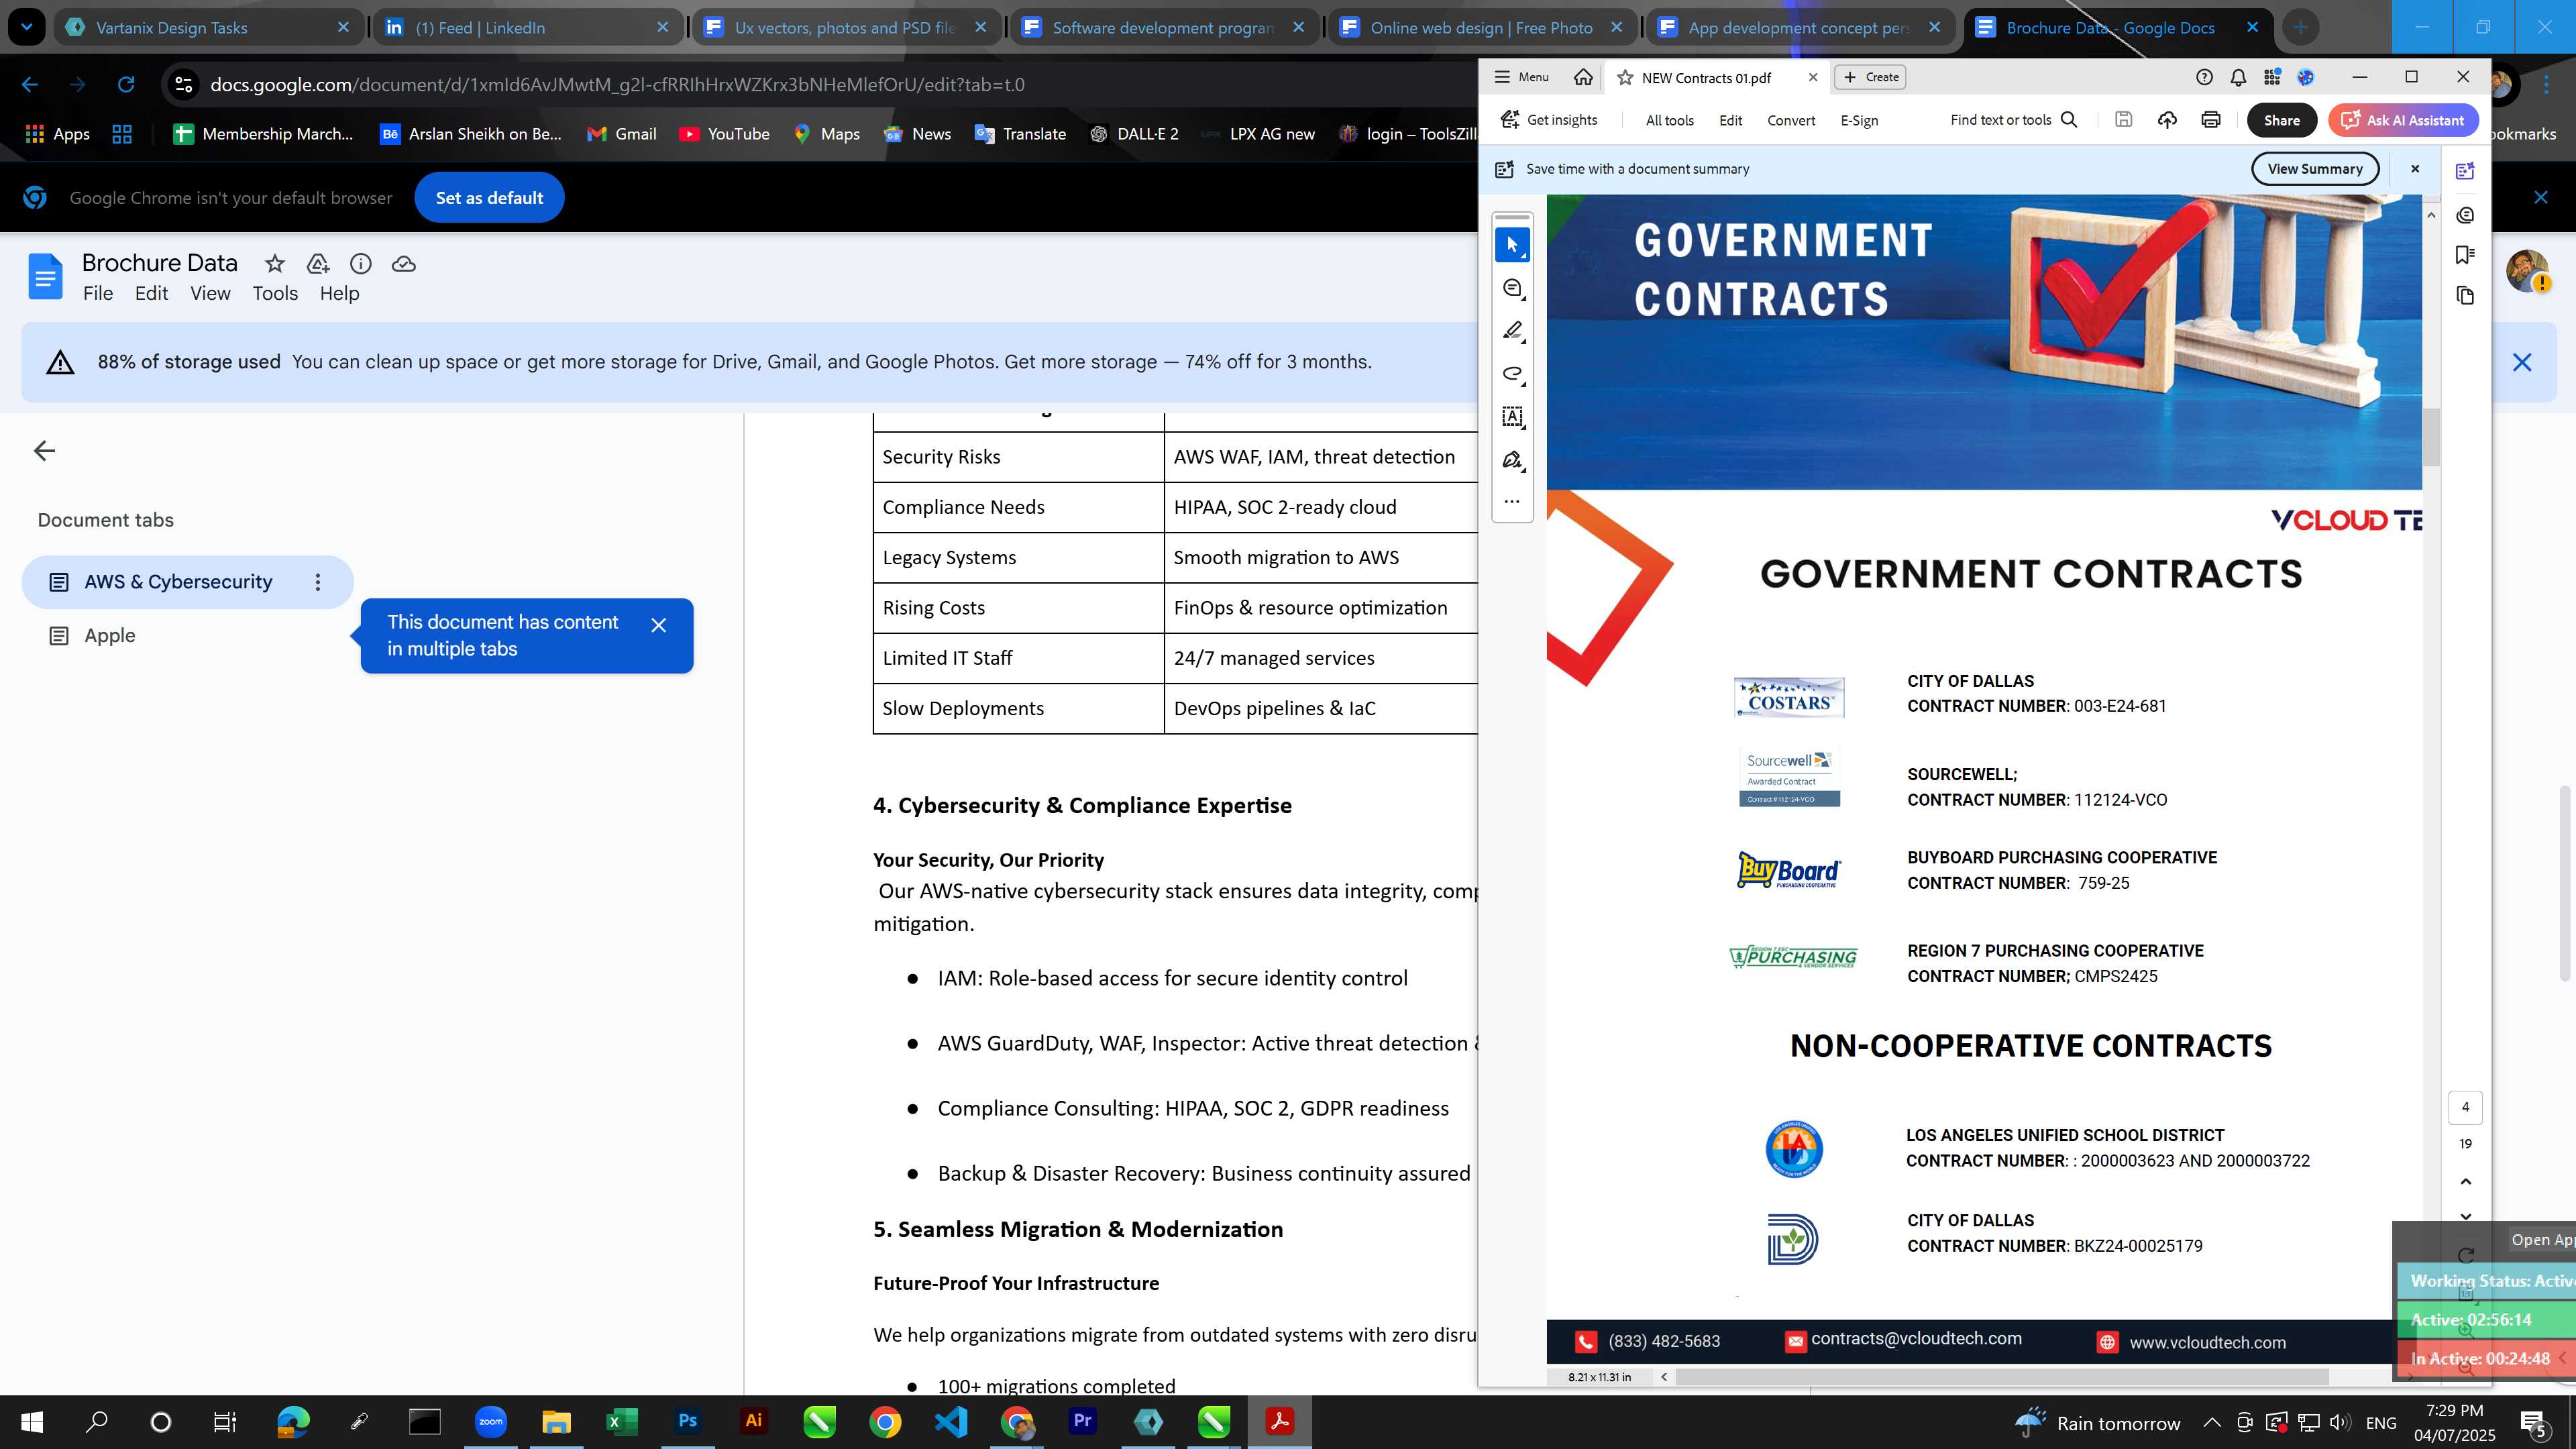The width and height of the screenshot is (2576, 1449).
Task: Open Acrobat E-Sign tab
Action: (x=1859, y=120)
